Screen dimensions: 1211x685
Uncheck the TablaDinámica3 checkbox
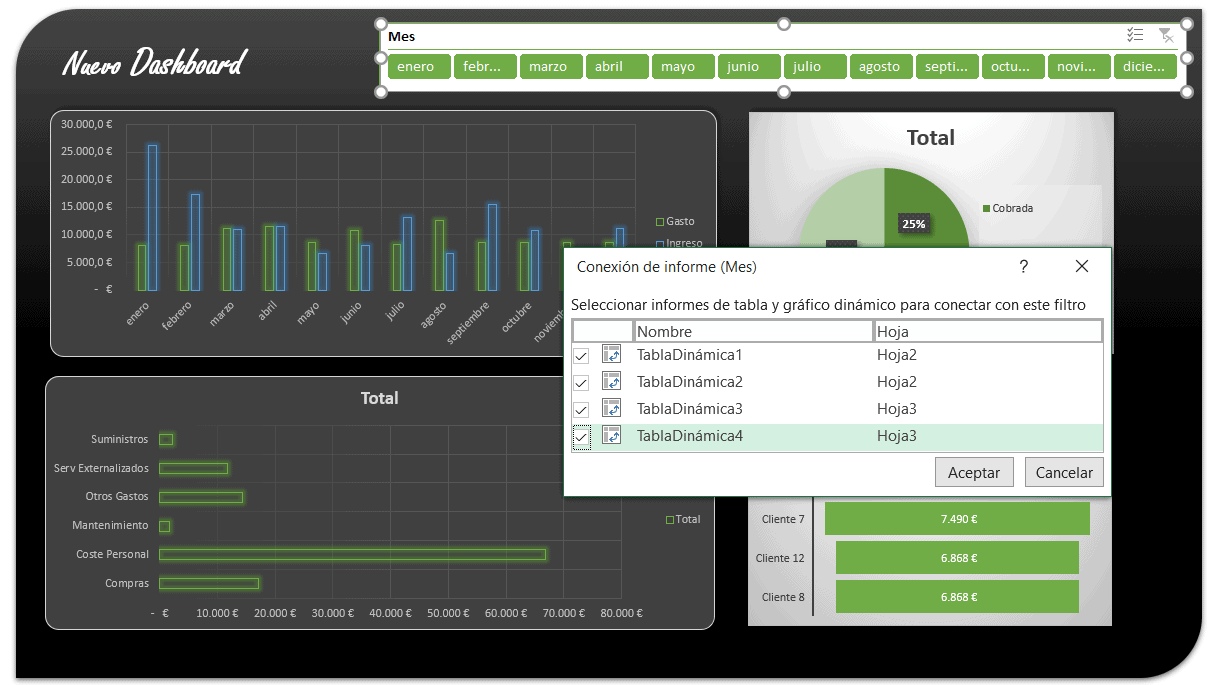[x=581, y=409]
